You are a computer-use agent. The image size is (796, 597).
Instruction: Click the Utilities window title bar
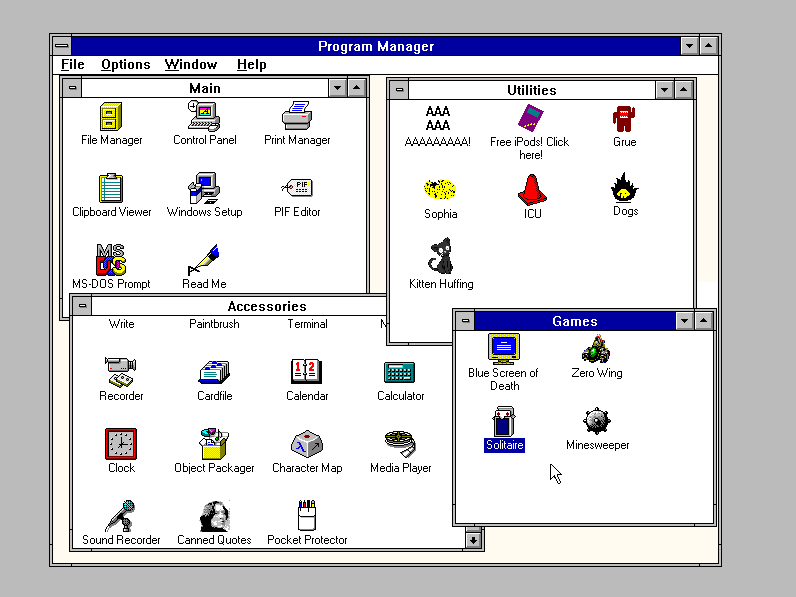point(532,90)
